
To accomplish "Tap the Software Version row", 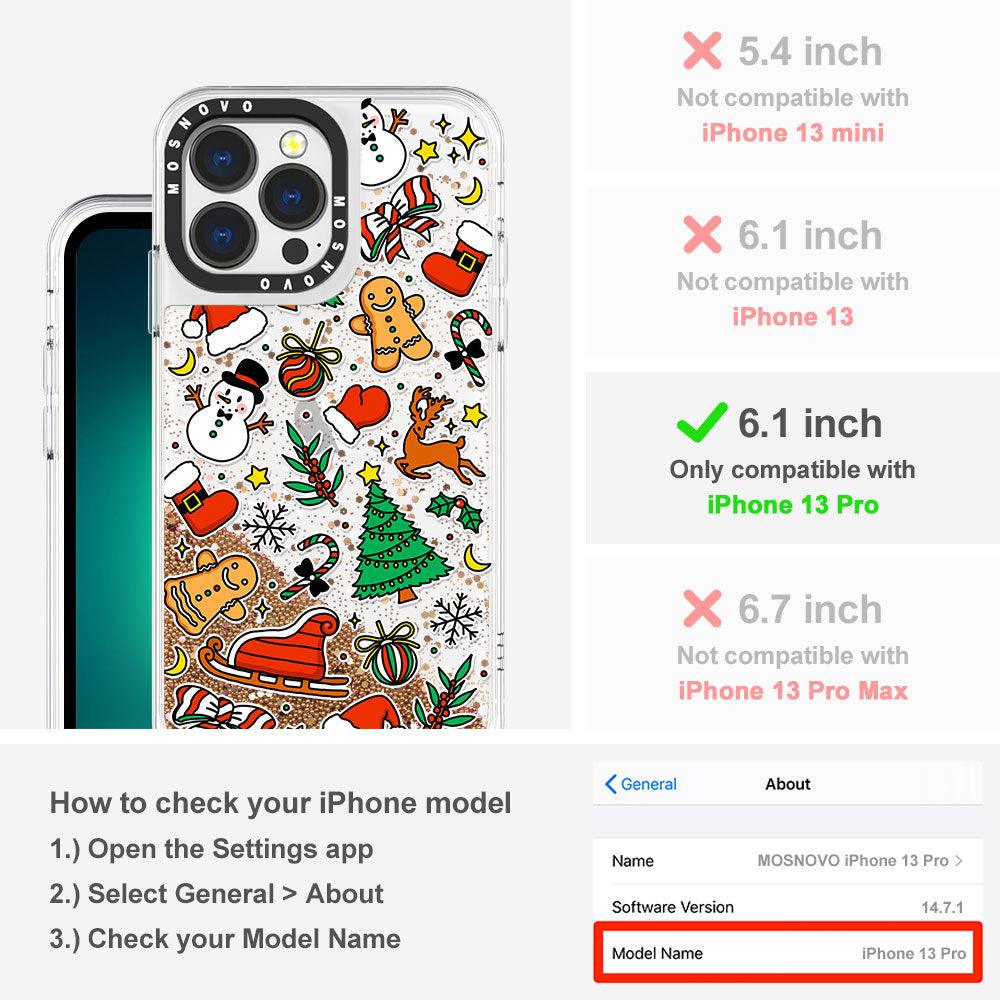I will (788, 906).
